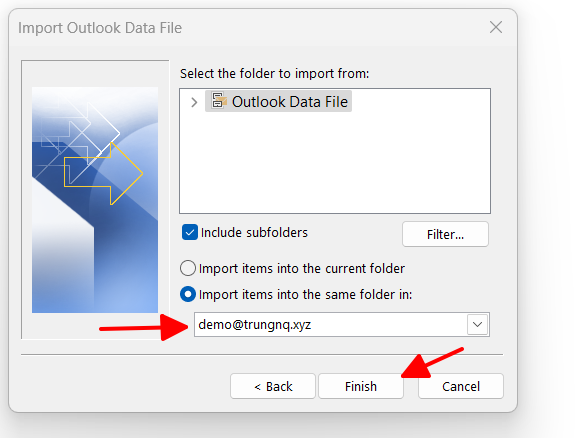Screen dimensions: 578x438
Task: Click the 'Import items into the same folder in' text
Action: click(x=305, y=295)
